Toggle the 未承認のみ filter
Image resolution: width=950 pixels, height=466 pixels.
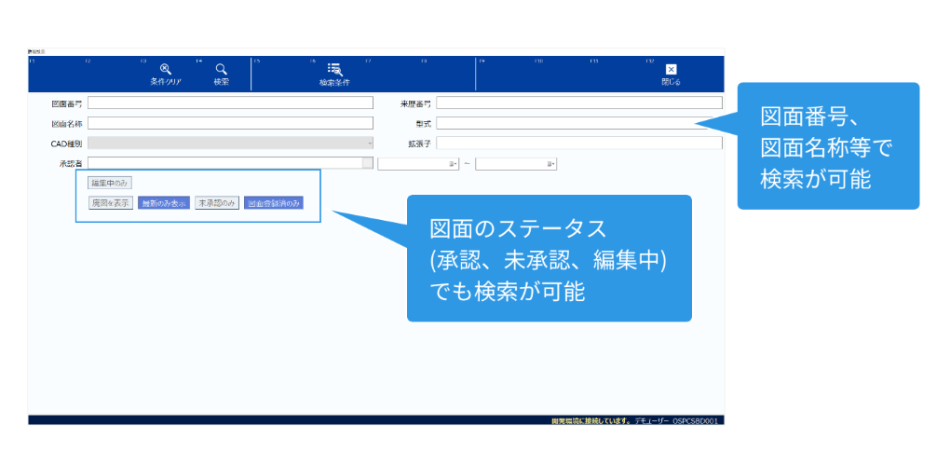click(x=217, y=202)
